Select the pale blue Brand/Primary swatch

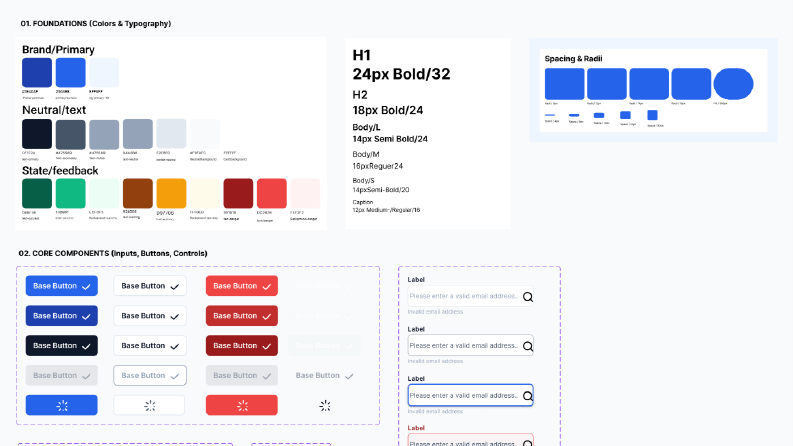pyautogui.click(x=104, y=72)
